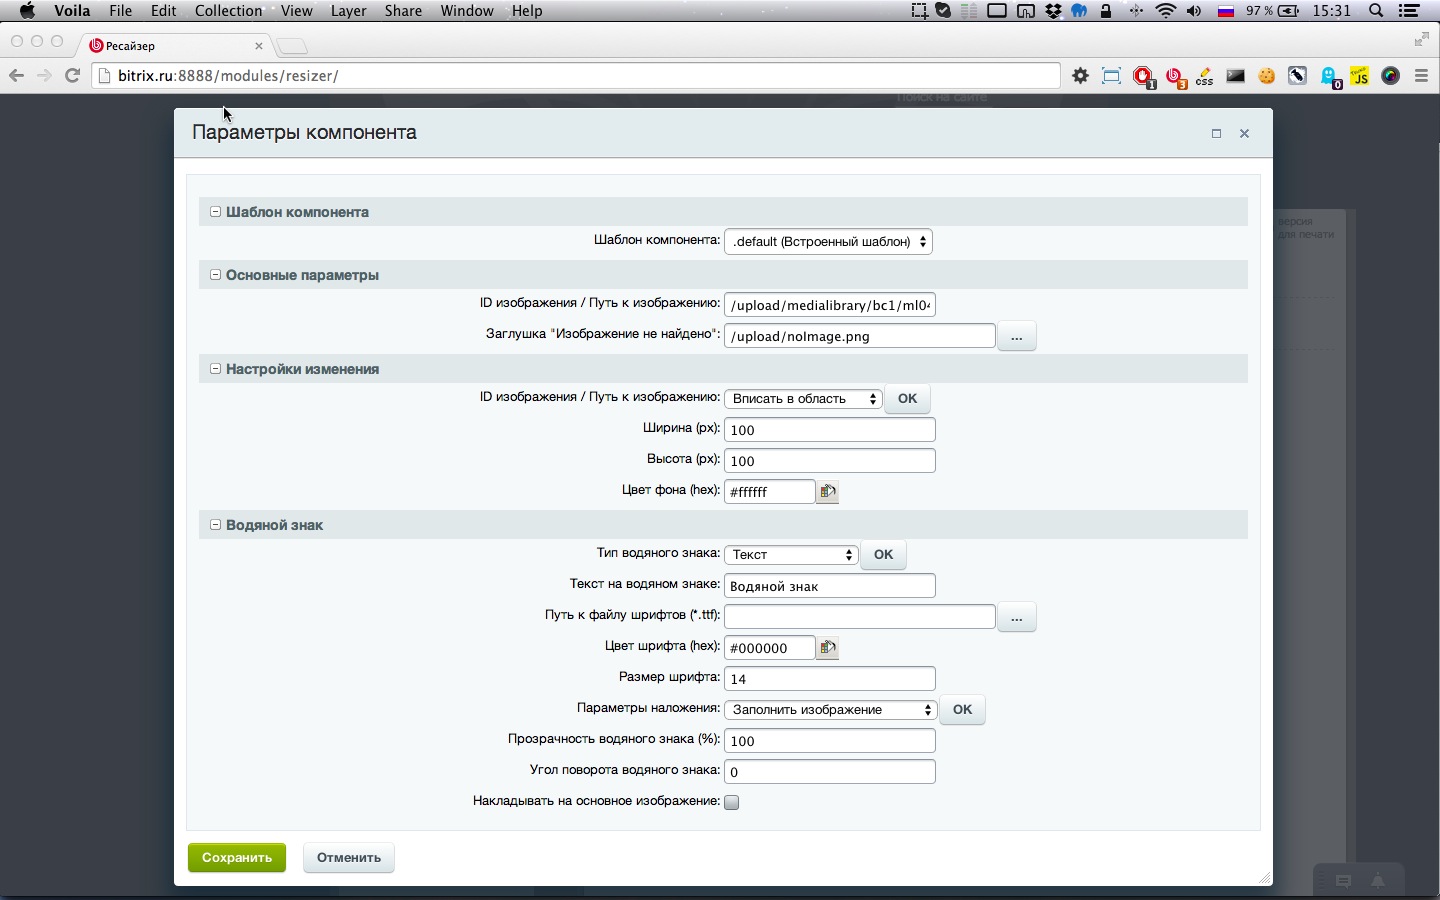Click the font color hex field
Viewport: 1440px width, 900px height.
coord(770,648)
